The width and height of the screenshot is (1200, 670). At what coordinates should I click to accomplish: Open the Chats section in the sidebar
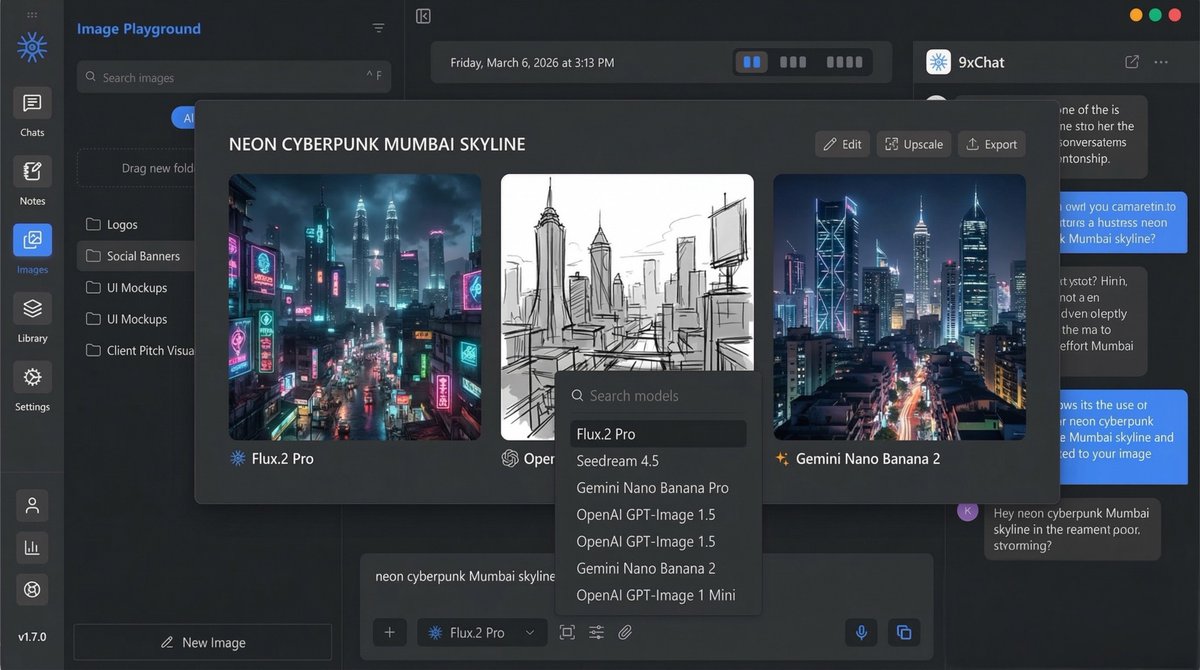pyautogui.click(x=32, y=104)
